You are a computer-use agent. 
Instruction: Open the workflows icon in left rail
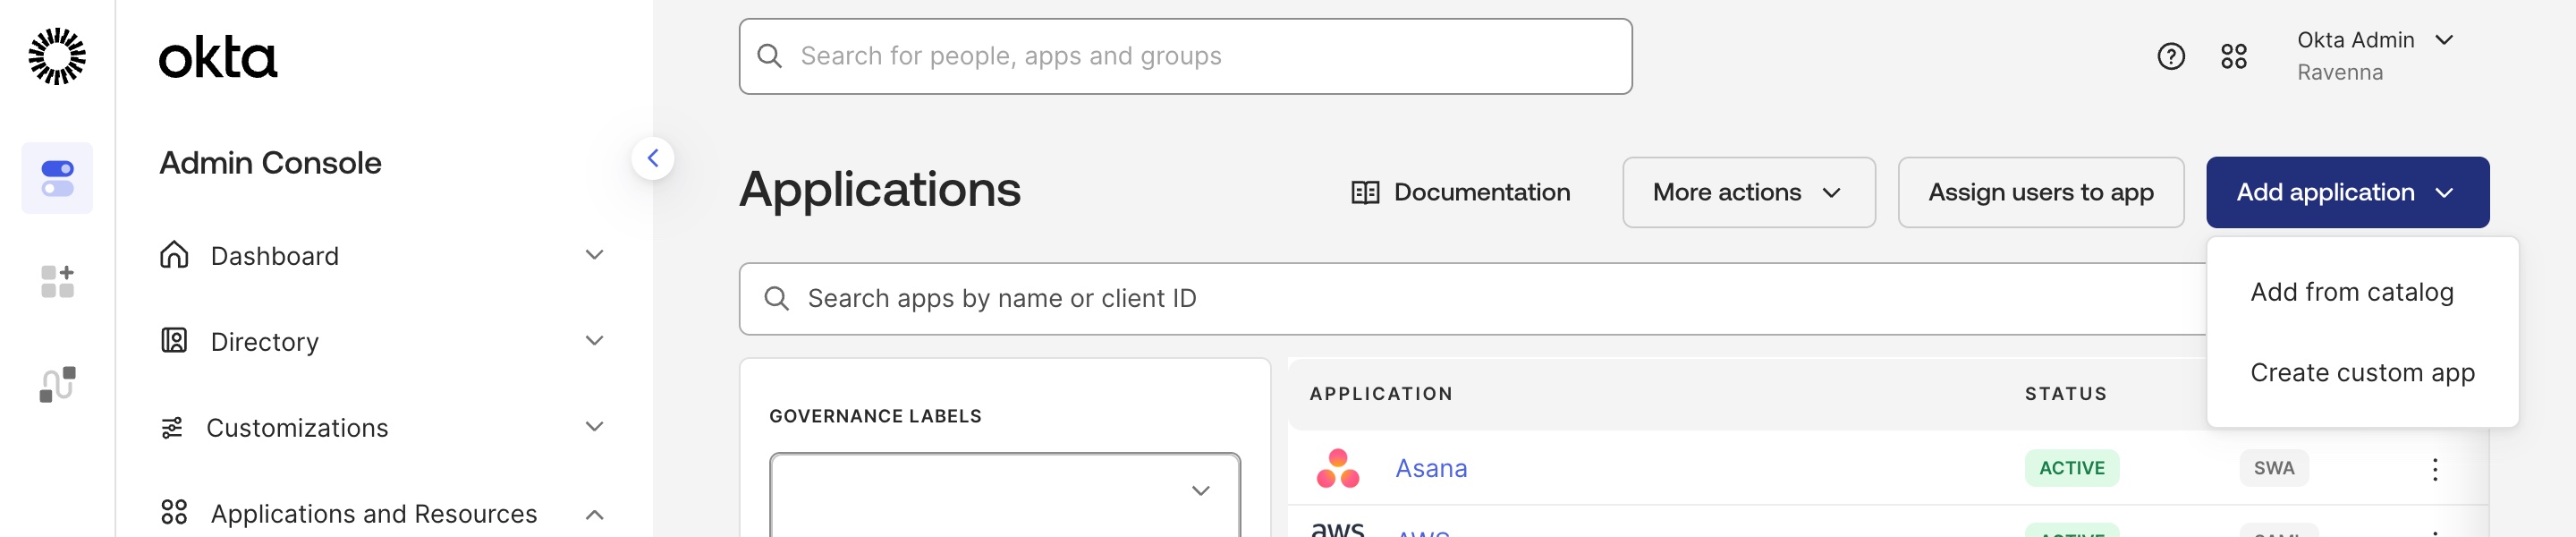[57, 384]
